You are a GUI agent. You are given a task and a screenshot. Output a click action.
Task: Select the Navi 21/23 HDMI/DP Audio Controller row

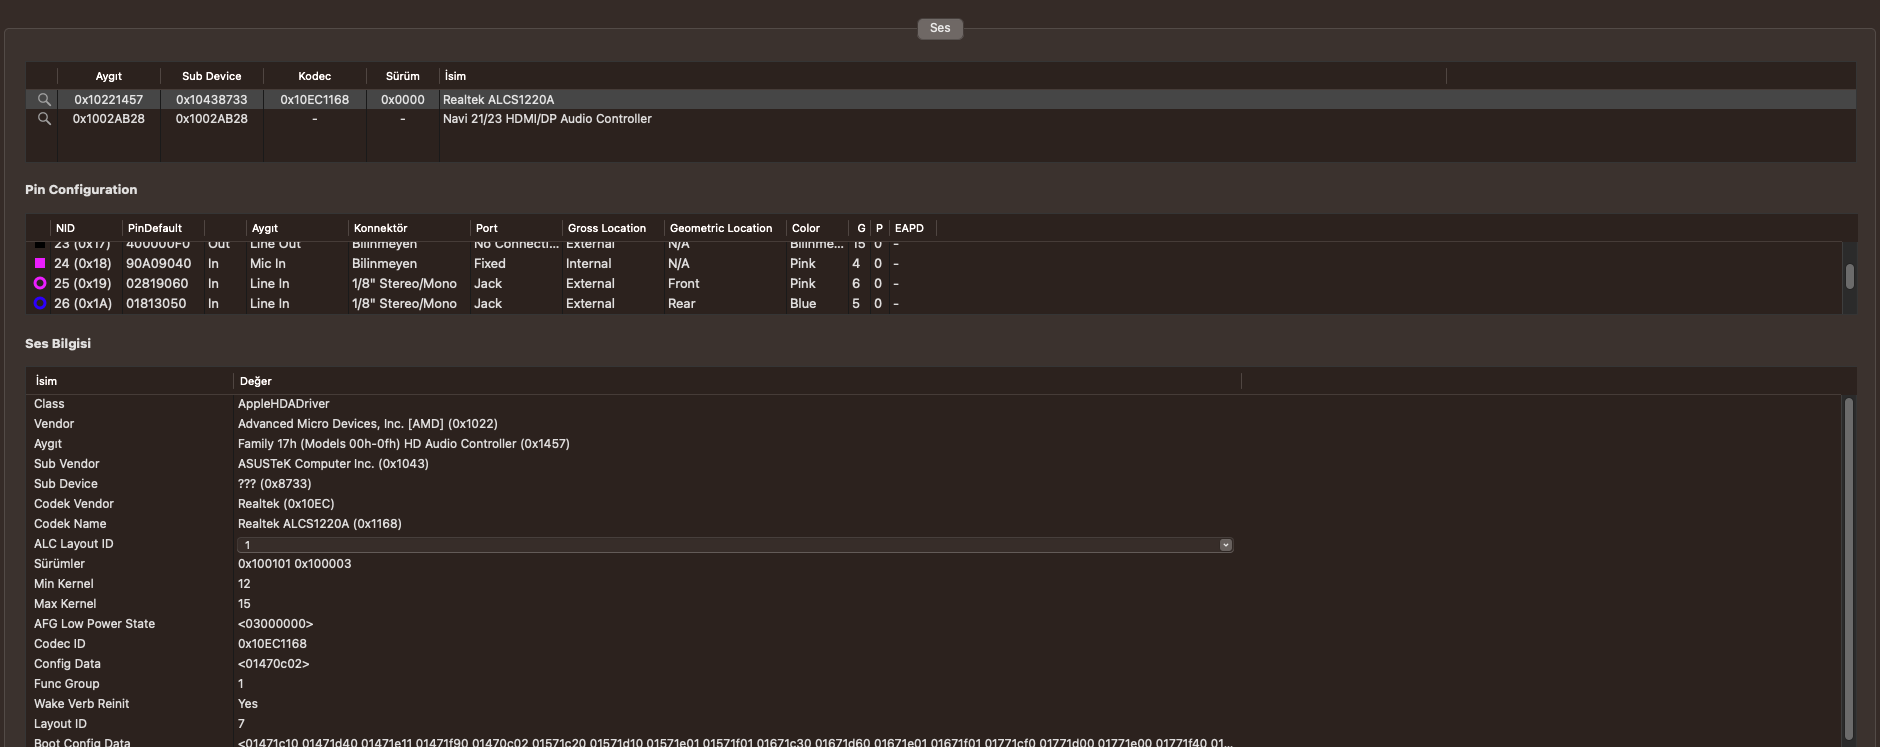547,119
